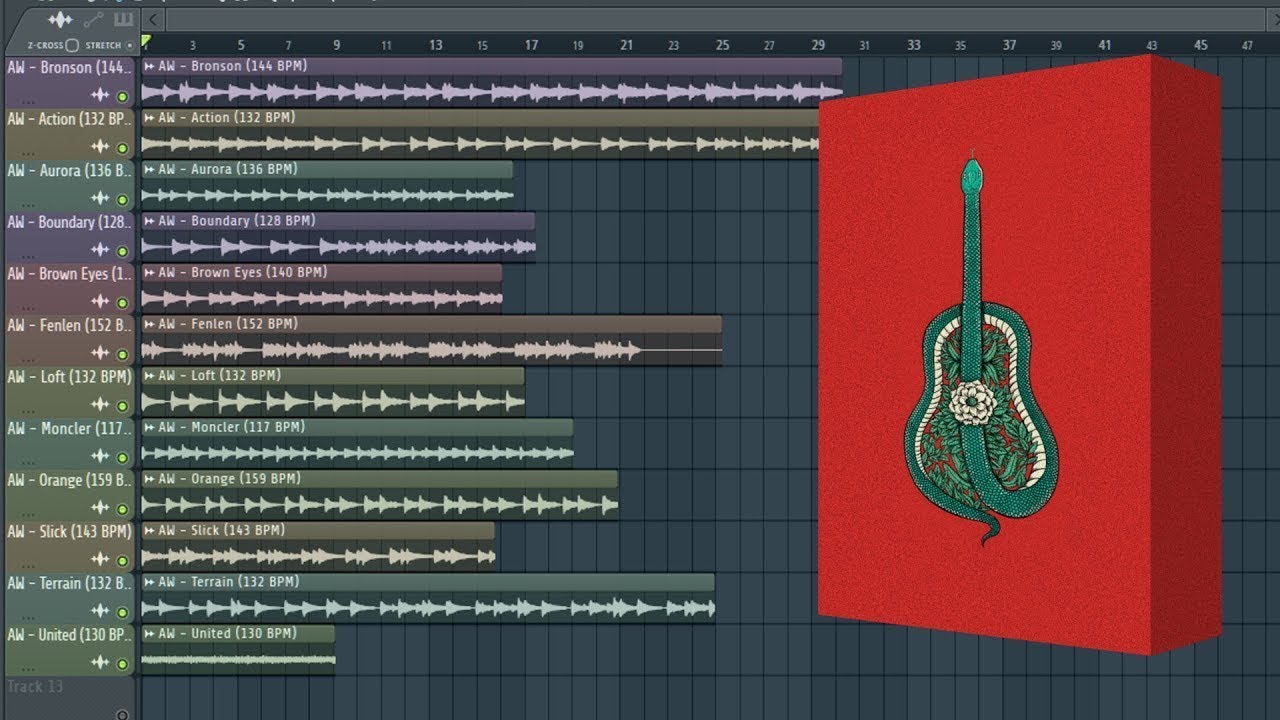Select the 'Track 13' empty track label
The width and height of the screenshot is (1280, 720).
click(35, 686)
